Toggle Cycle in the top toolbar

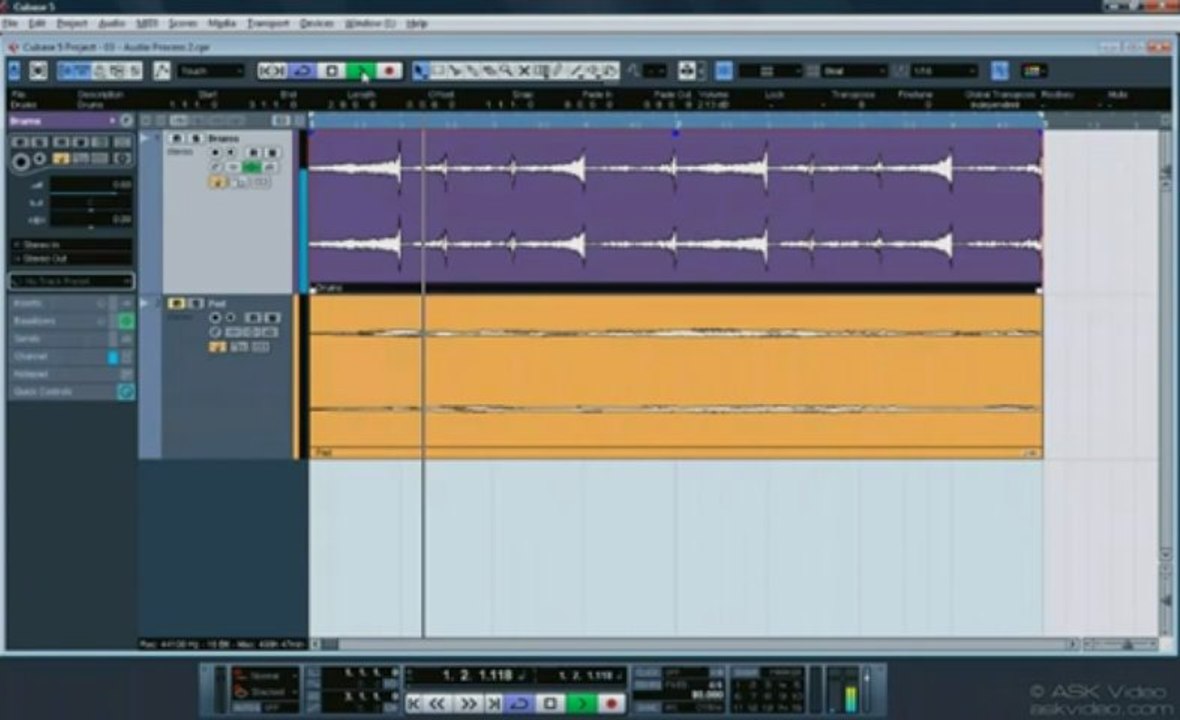coord(303,71)
